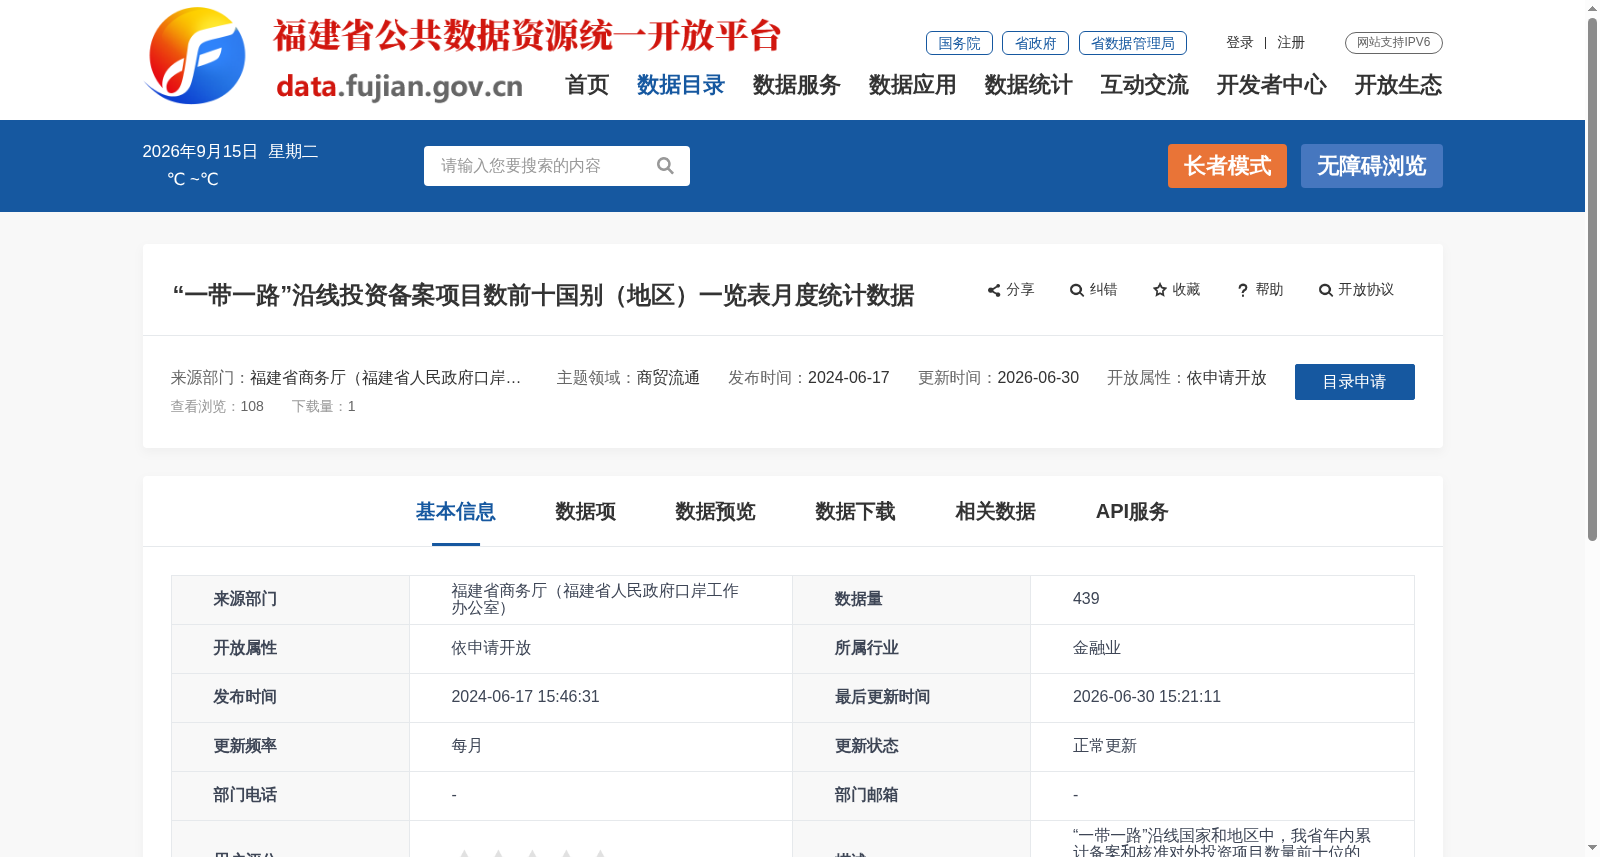Click the search magnifier icon
The image size is (1600, 857).
[665, 166]
